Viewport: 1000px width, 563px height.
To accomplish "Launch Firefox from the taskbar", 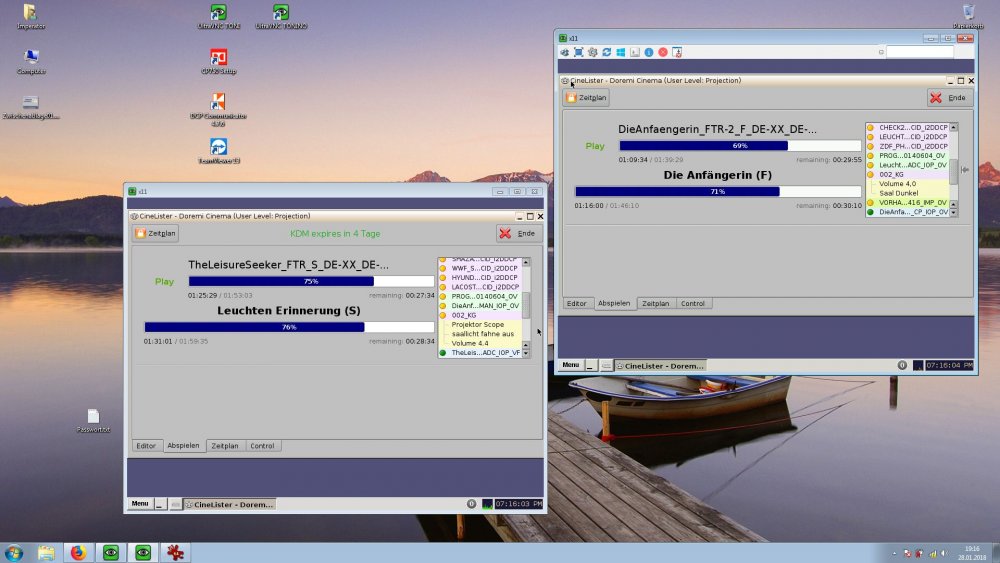I will (78, 552).
